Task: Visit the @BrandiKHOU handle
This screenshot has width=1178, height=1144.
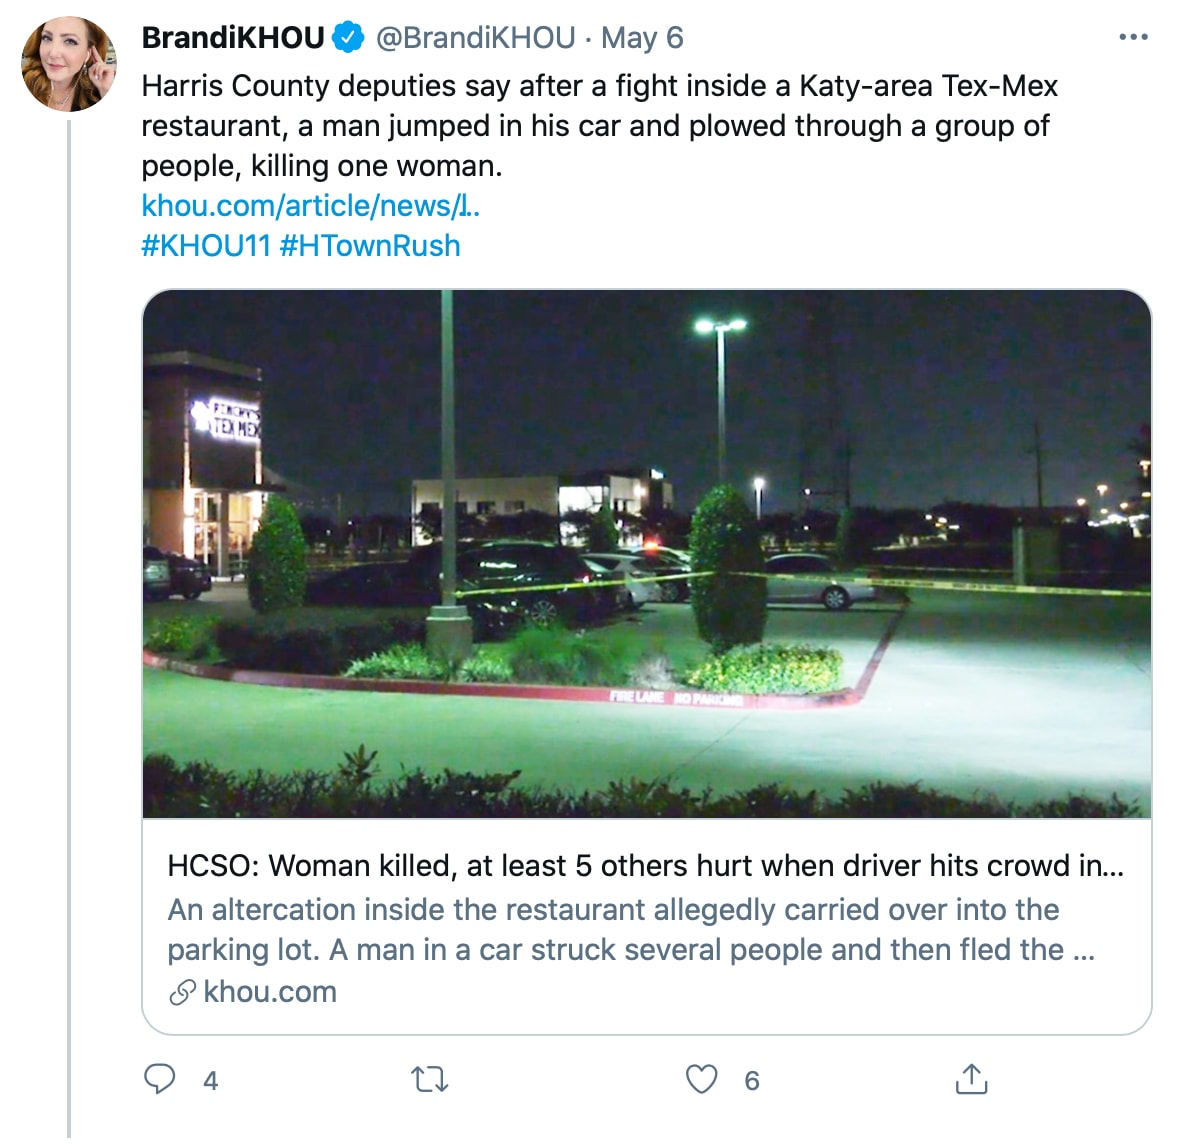Action: click(x=475, y=38)
